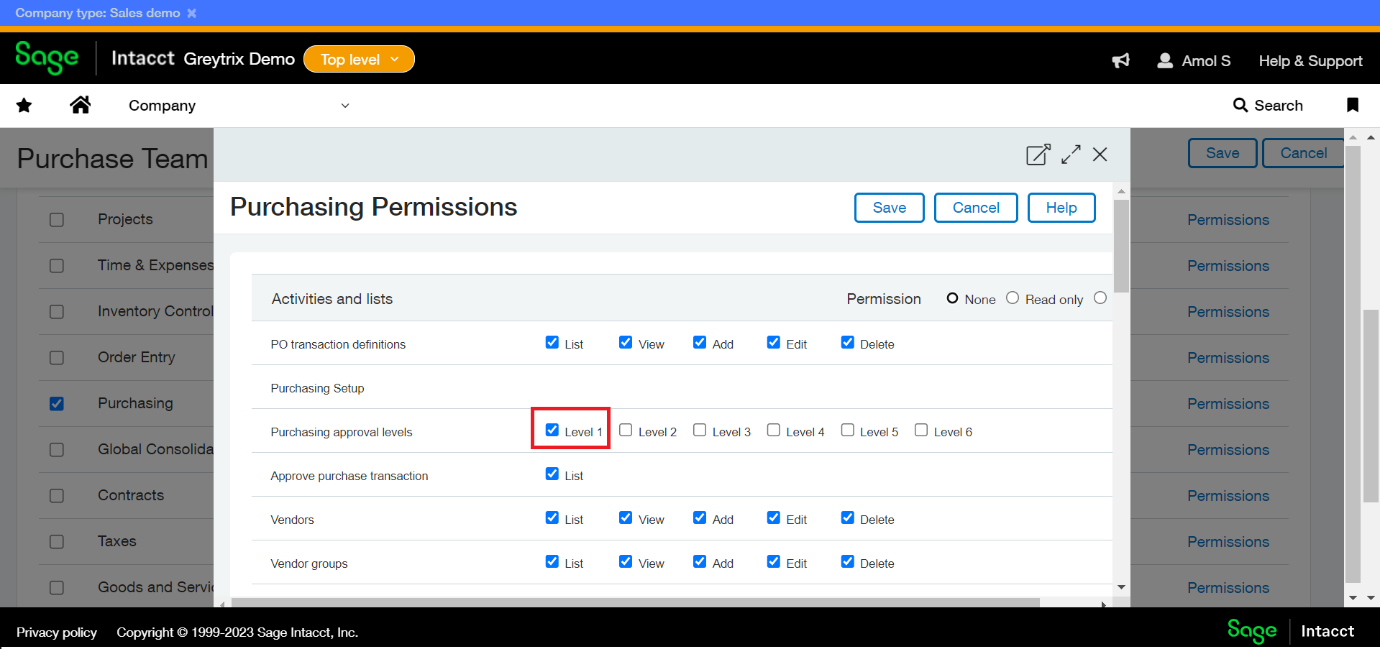Open the dialog in a new window
The width and height of the screenshot is (1380, 649).
click(x=1038, y=154)
